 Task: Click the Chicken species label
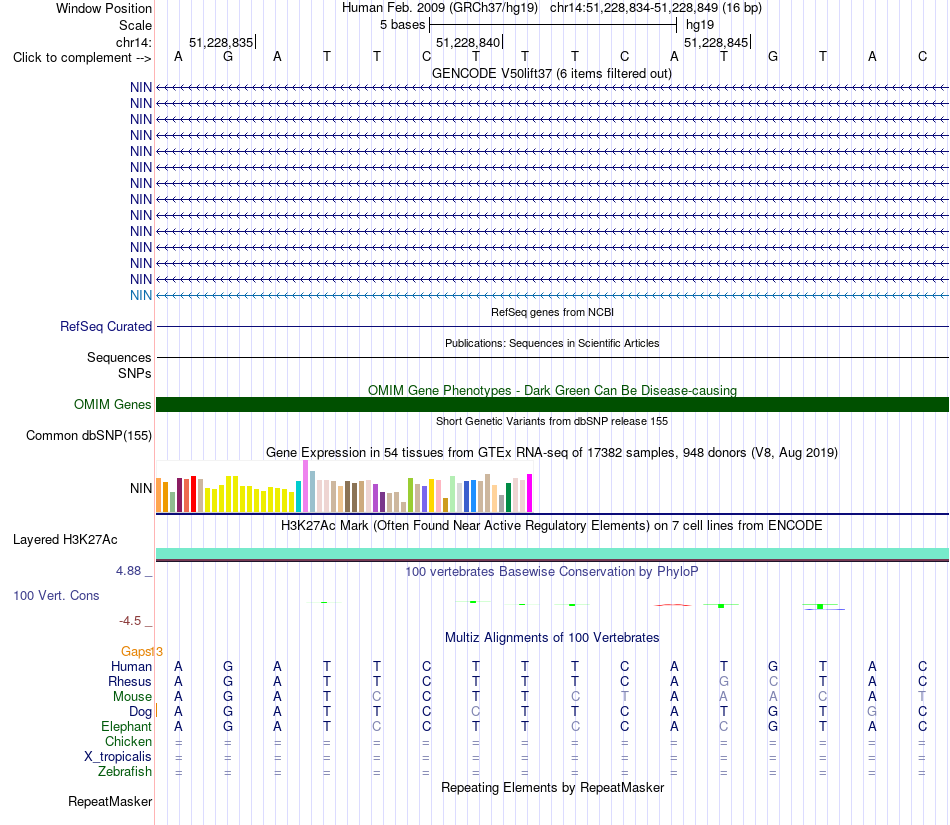point(128,741)
